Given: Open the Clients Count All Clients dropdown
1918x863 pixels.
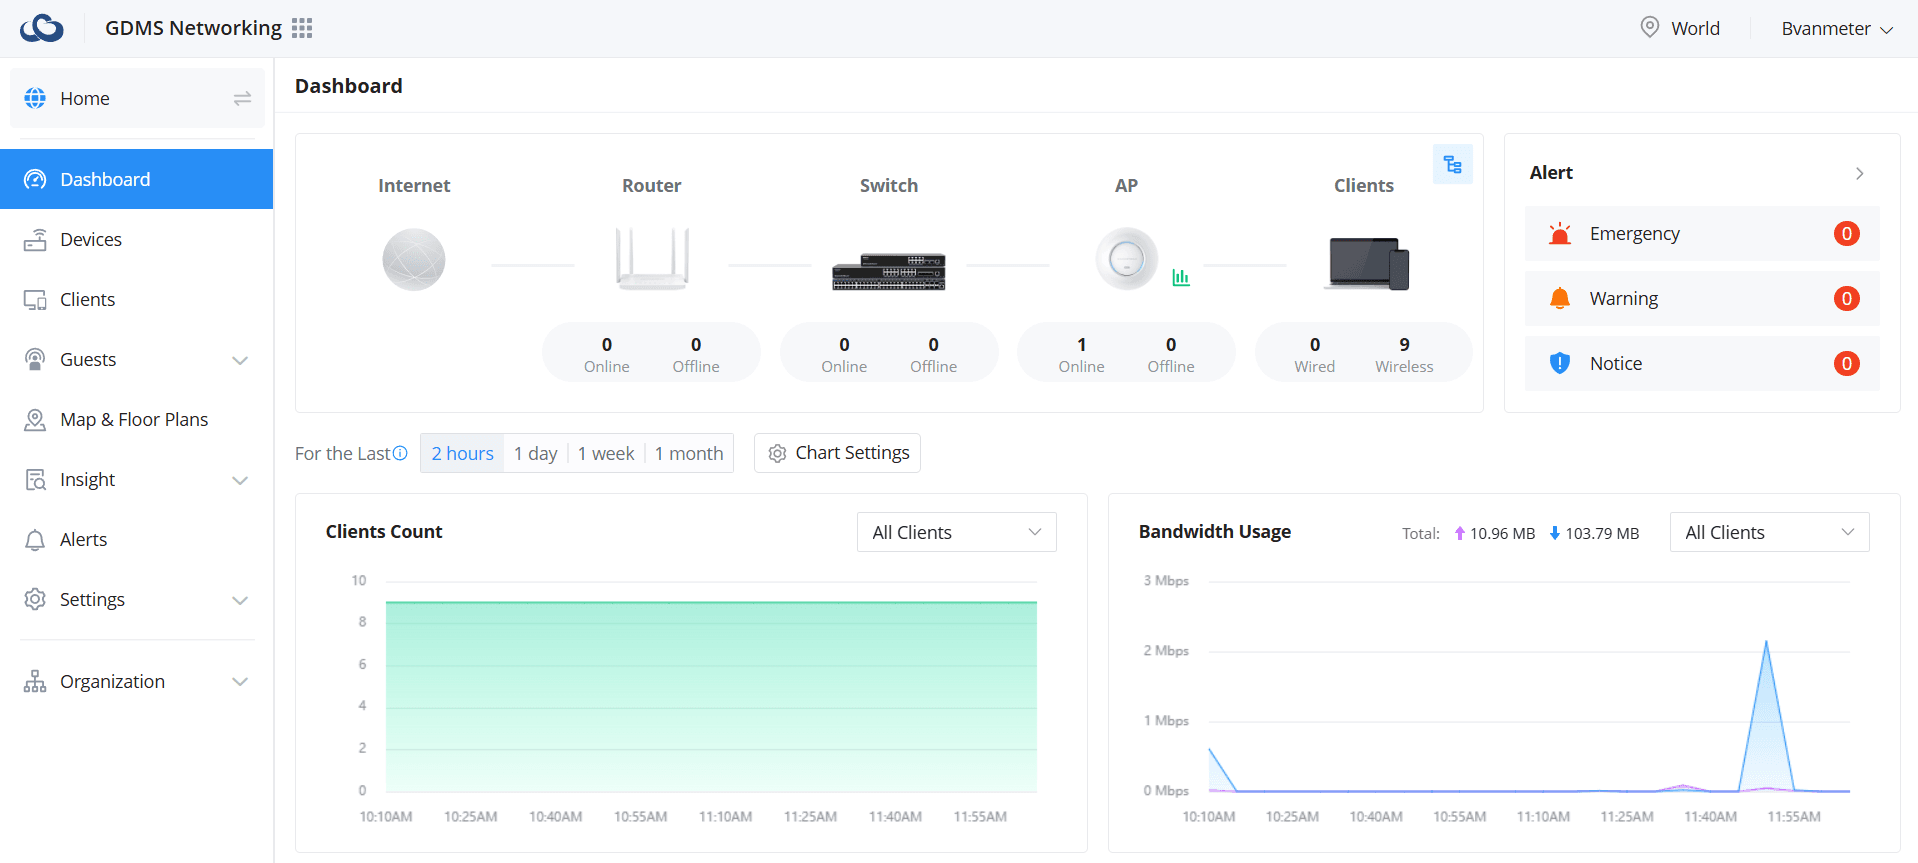Looking at the screenshot, I should click(957, 532).
